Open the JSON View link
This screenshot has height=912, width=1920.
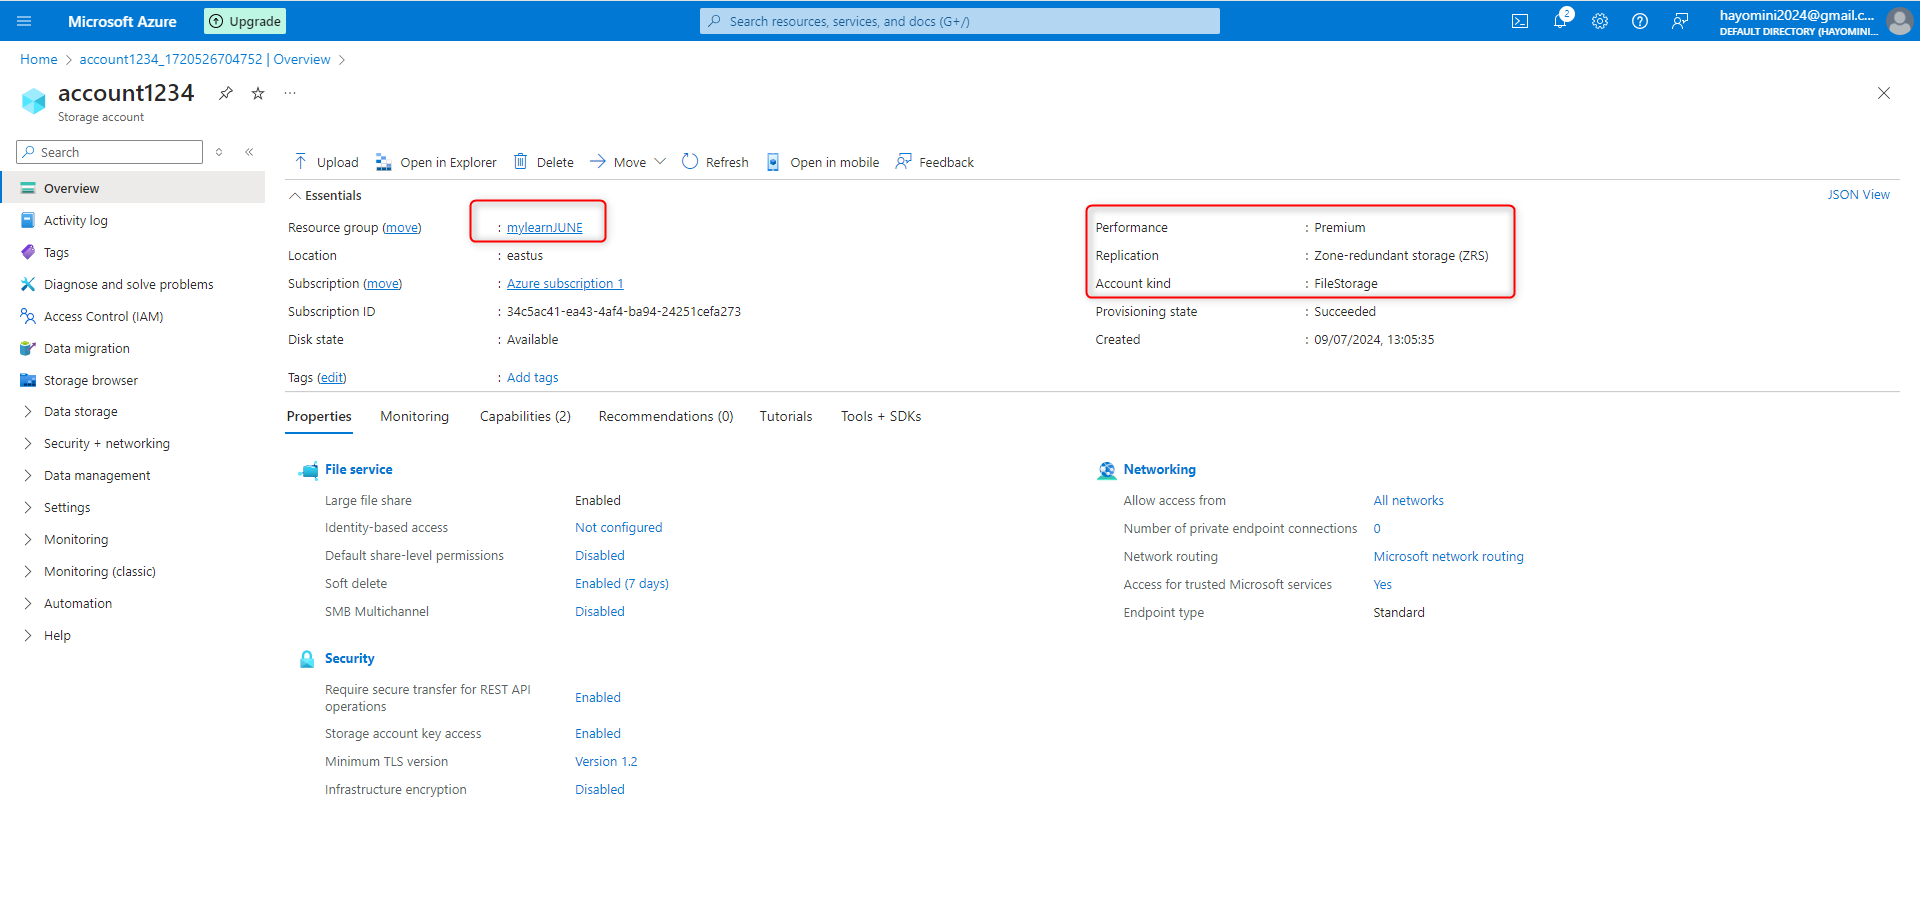point(1858,195)
